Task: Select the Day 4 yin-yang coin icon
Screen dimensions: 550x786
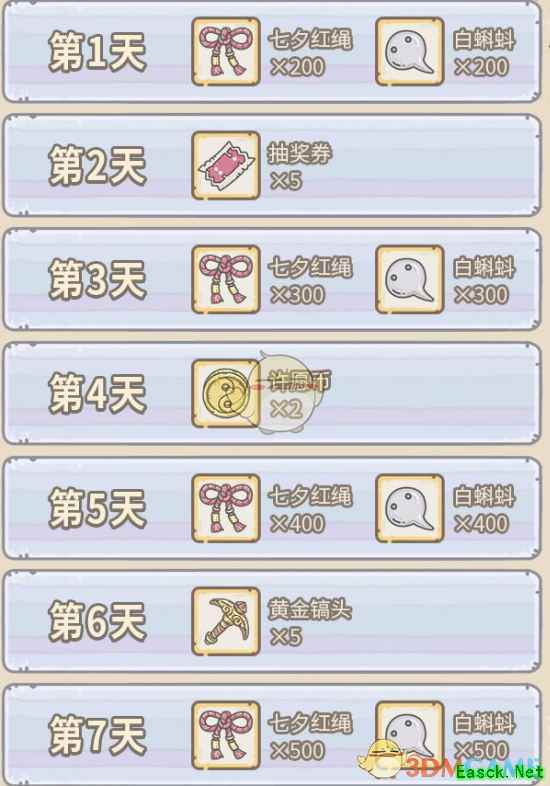Action: point(226,394)
